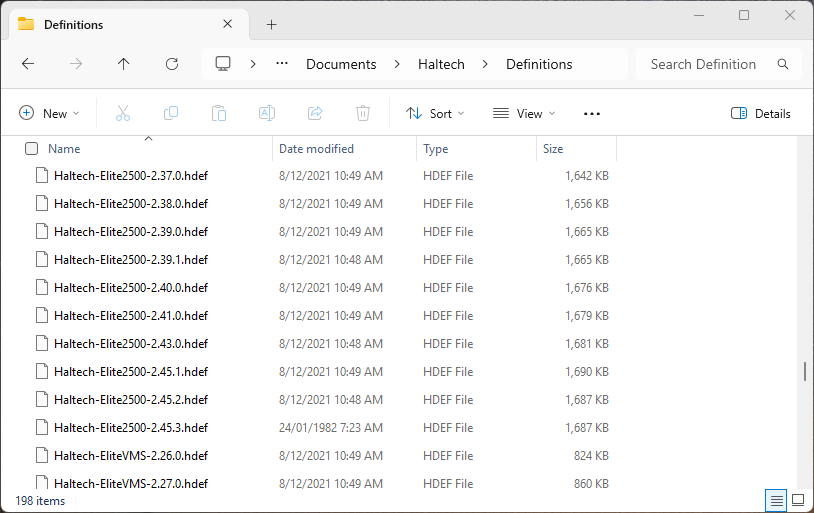Click the search magnifier icon
The image size is (814, 513).
(x=783, y=64)
